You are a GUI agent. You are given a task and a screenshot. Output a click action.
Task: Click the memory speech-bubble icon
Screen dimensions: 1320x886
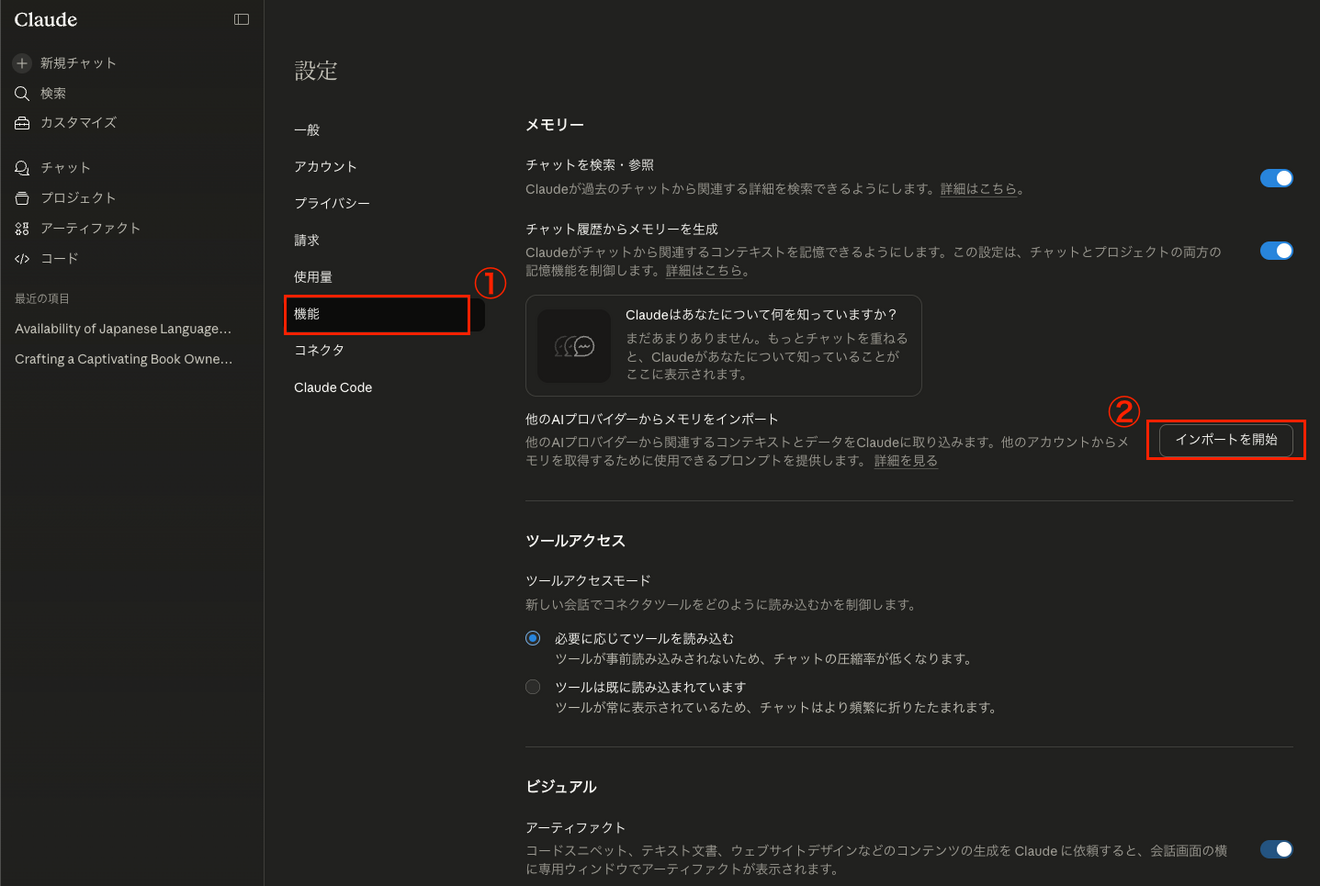click(575, 346)
